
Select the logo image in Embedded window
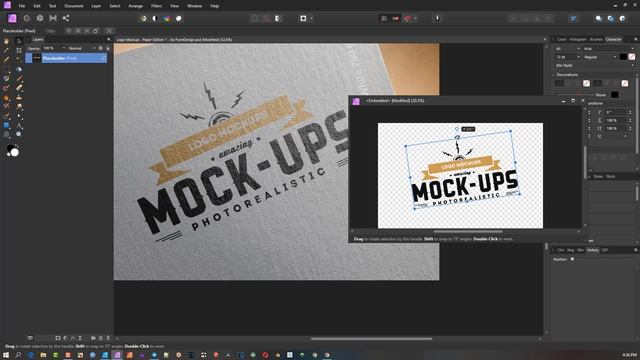463,171
